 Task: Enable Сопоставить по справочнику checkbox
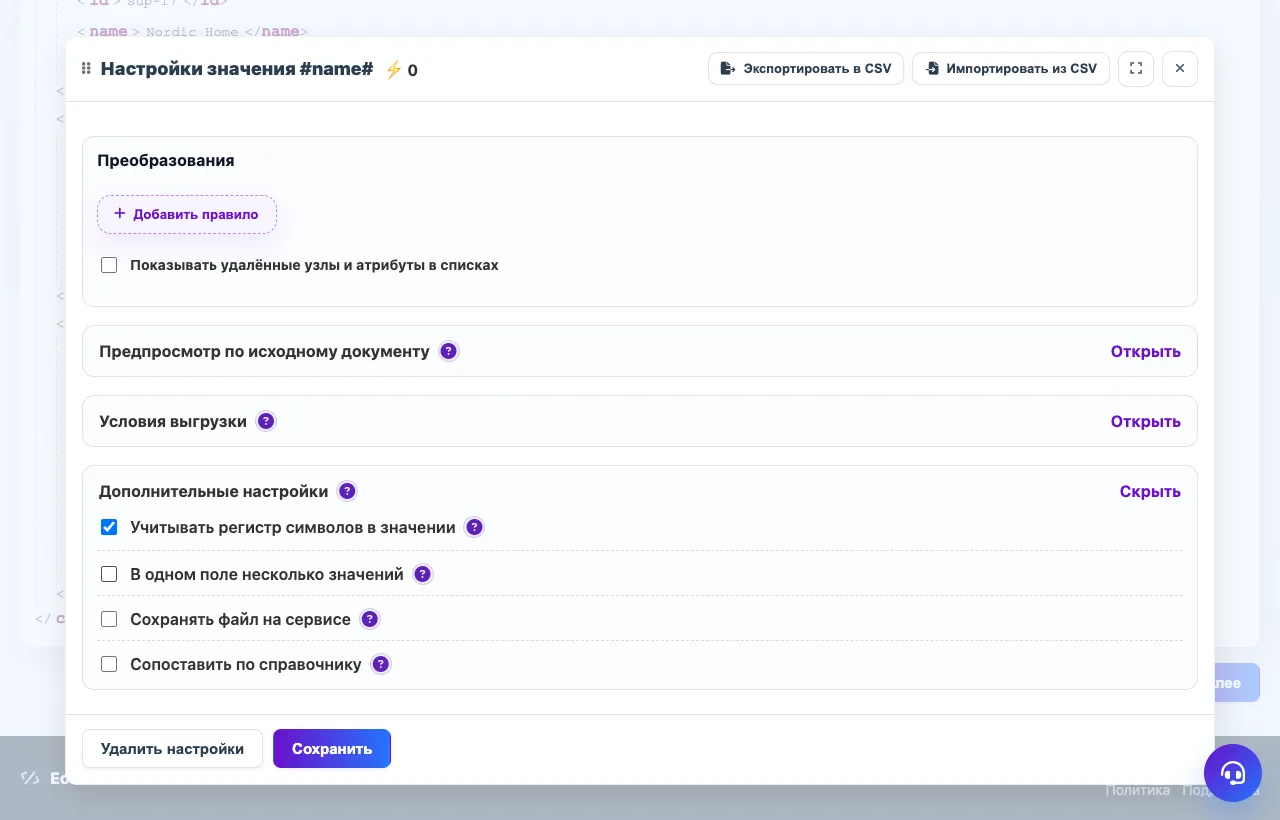[x=109, y=664]
